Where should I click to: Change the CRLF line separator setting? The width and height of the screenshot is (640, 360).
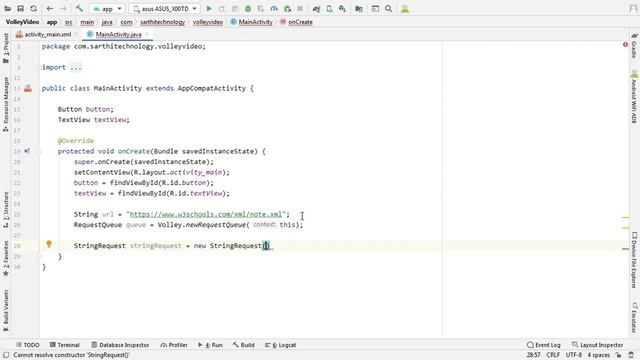tap(553, 355)
